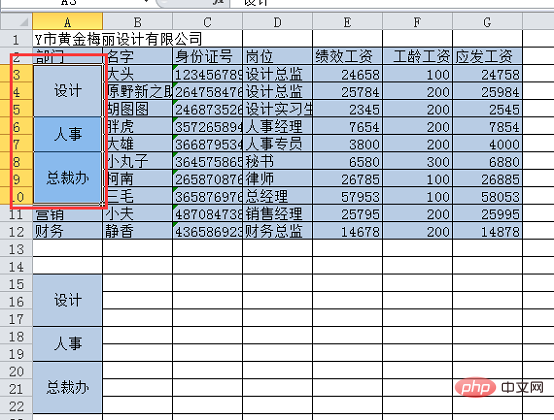Select lower merged 总裁办 cell in rows 20-22

pos(67,388)
